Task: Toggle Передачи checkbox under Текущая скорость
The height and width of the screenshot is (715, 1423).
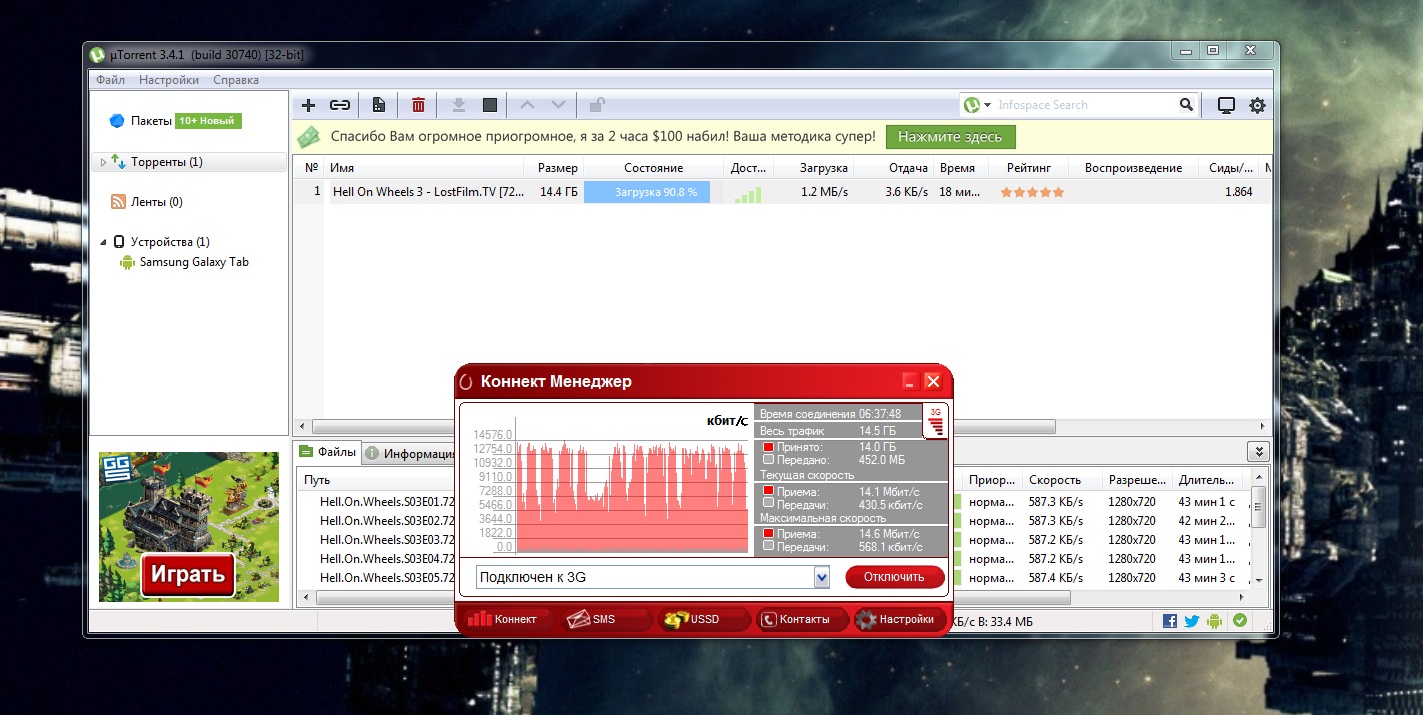Action: click(768, 504)
